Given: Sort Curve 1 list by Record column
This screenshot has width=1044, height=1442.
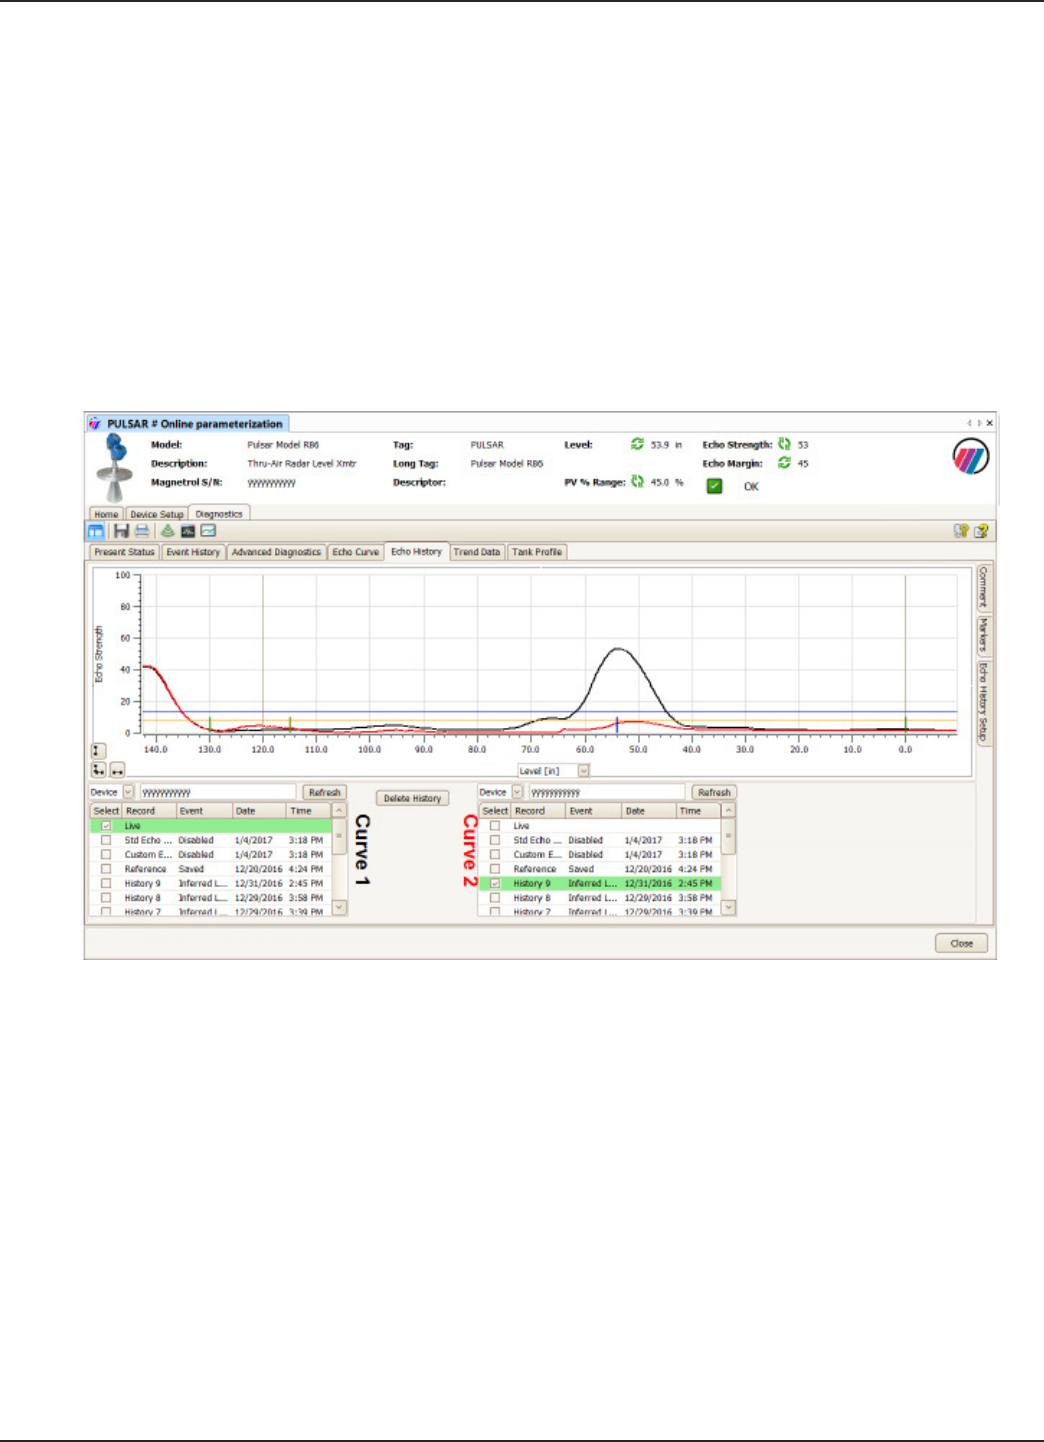Looking at the screenshot, I should 150,811.
